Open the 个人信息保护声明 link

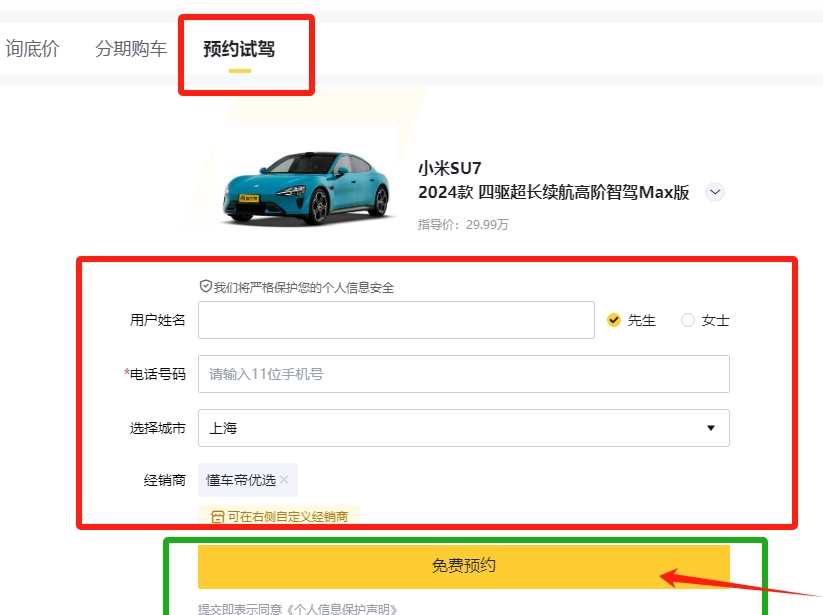pyautogui.click(x=341, y=609)
